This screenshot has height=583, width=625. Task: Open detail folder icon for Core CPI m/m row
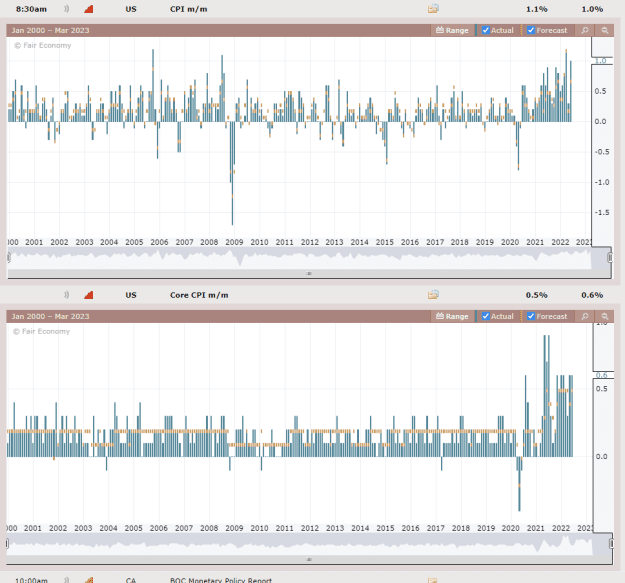click(433, 295)
